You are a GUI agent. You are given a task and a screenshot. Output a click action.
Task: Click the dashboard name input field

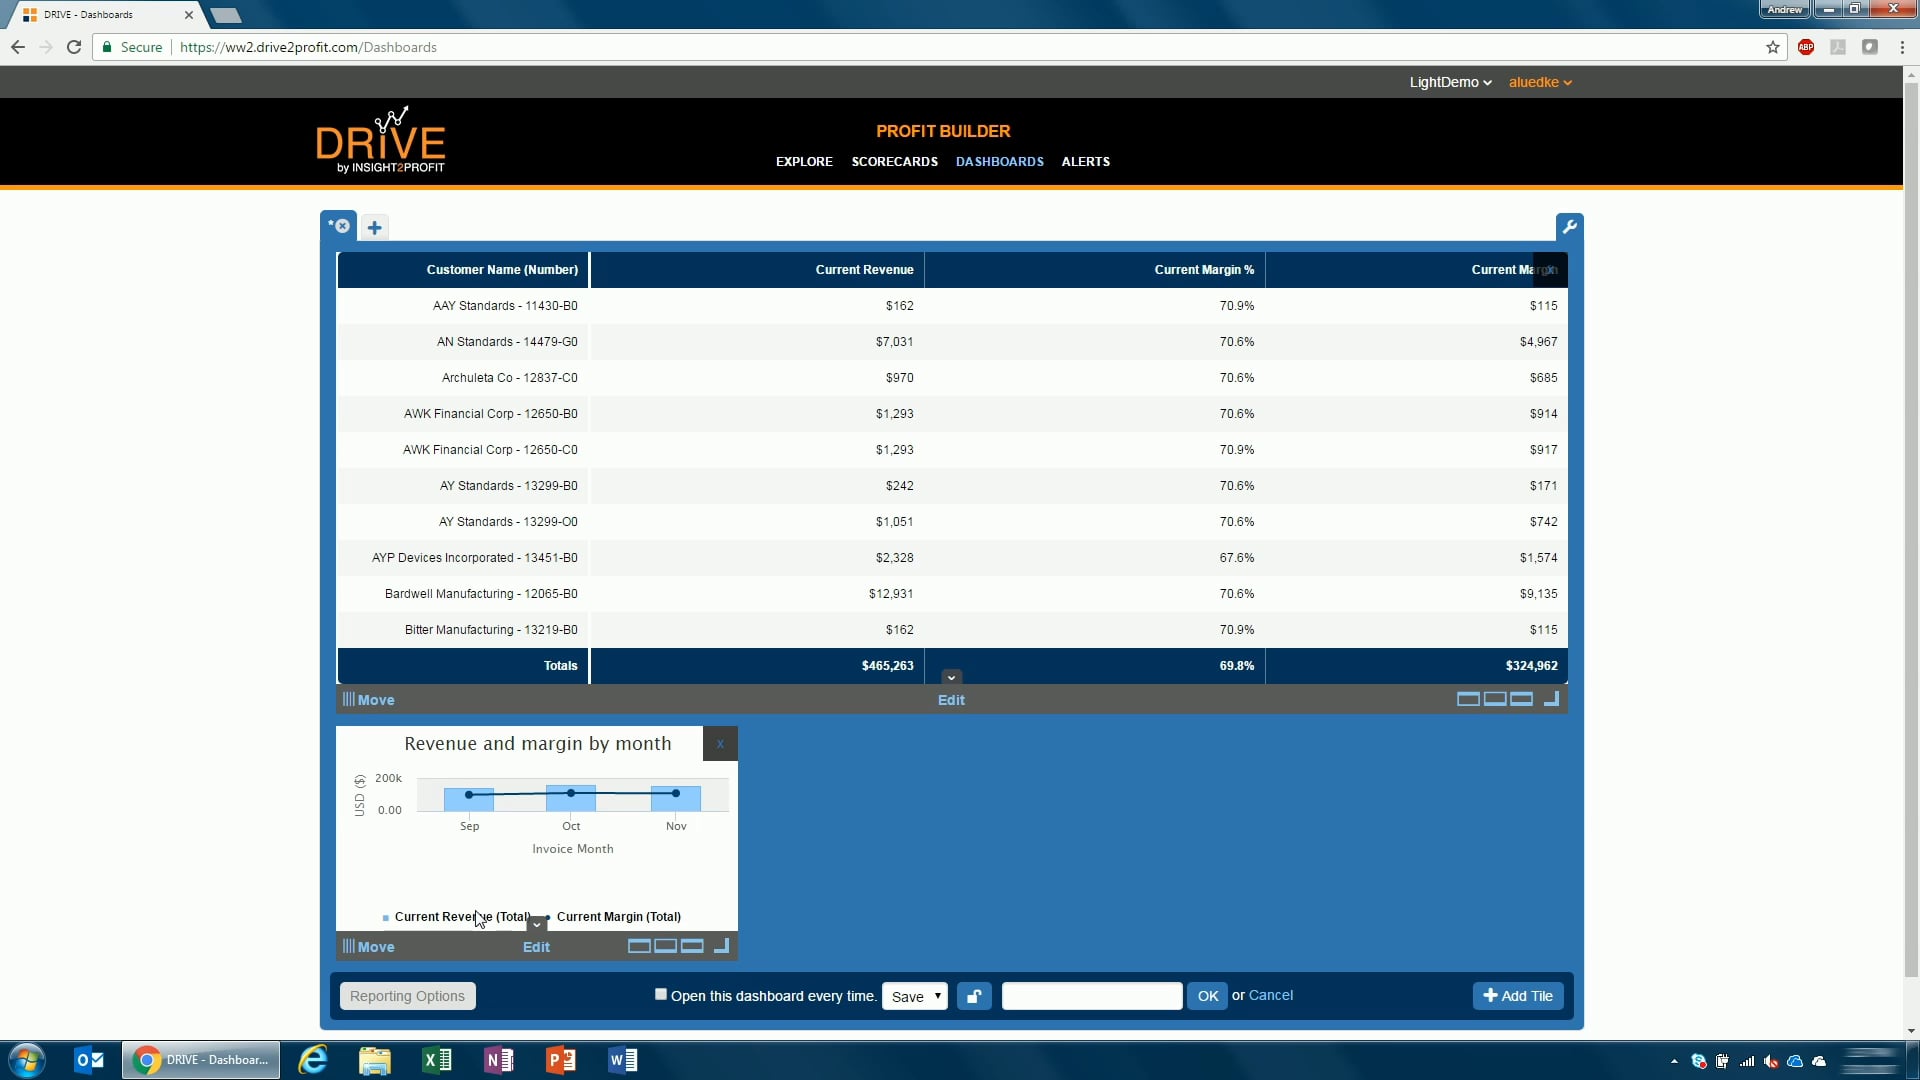click(1091, 996)
